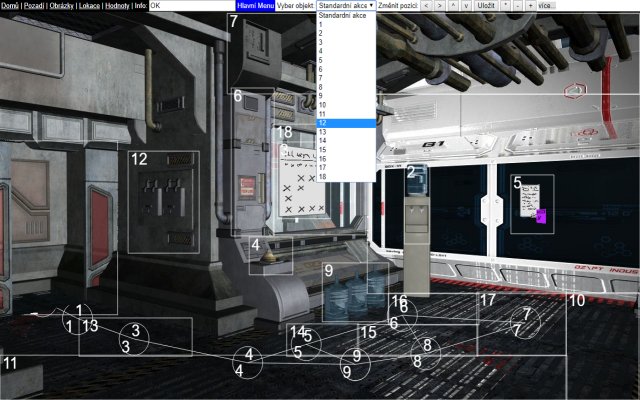Select hotspot 9 over the water bottles
The image size is (640, 400).
pos(356,292)
